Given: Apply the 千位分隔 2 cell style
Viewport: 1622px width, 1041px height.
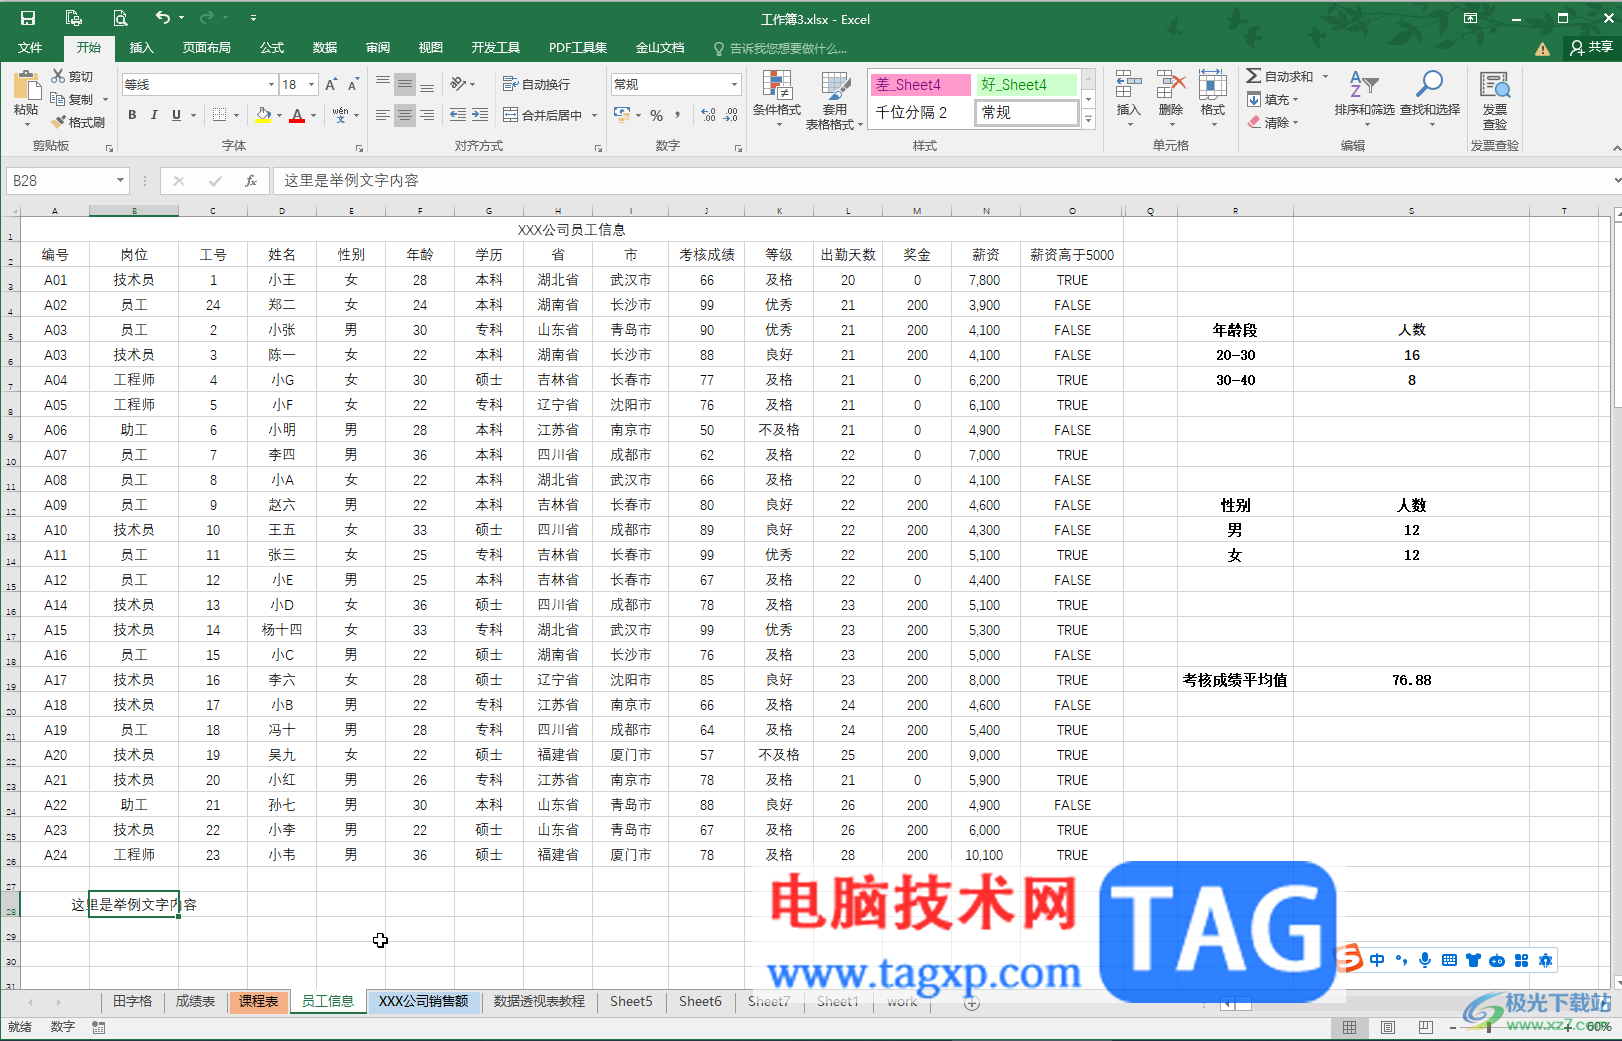Looking at the screenshot, I should [x=920, y=113].
